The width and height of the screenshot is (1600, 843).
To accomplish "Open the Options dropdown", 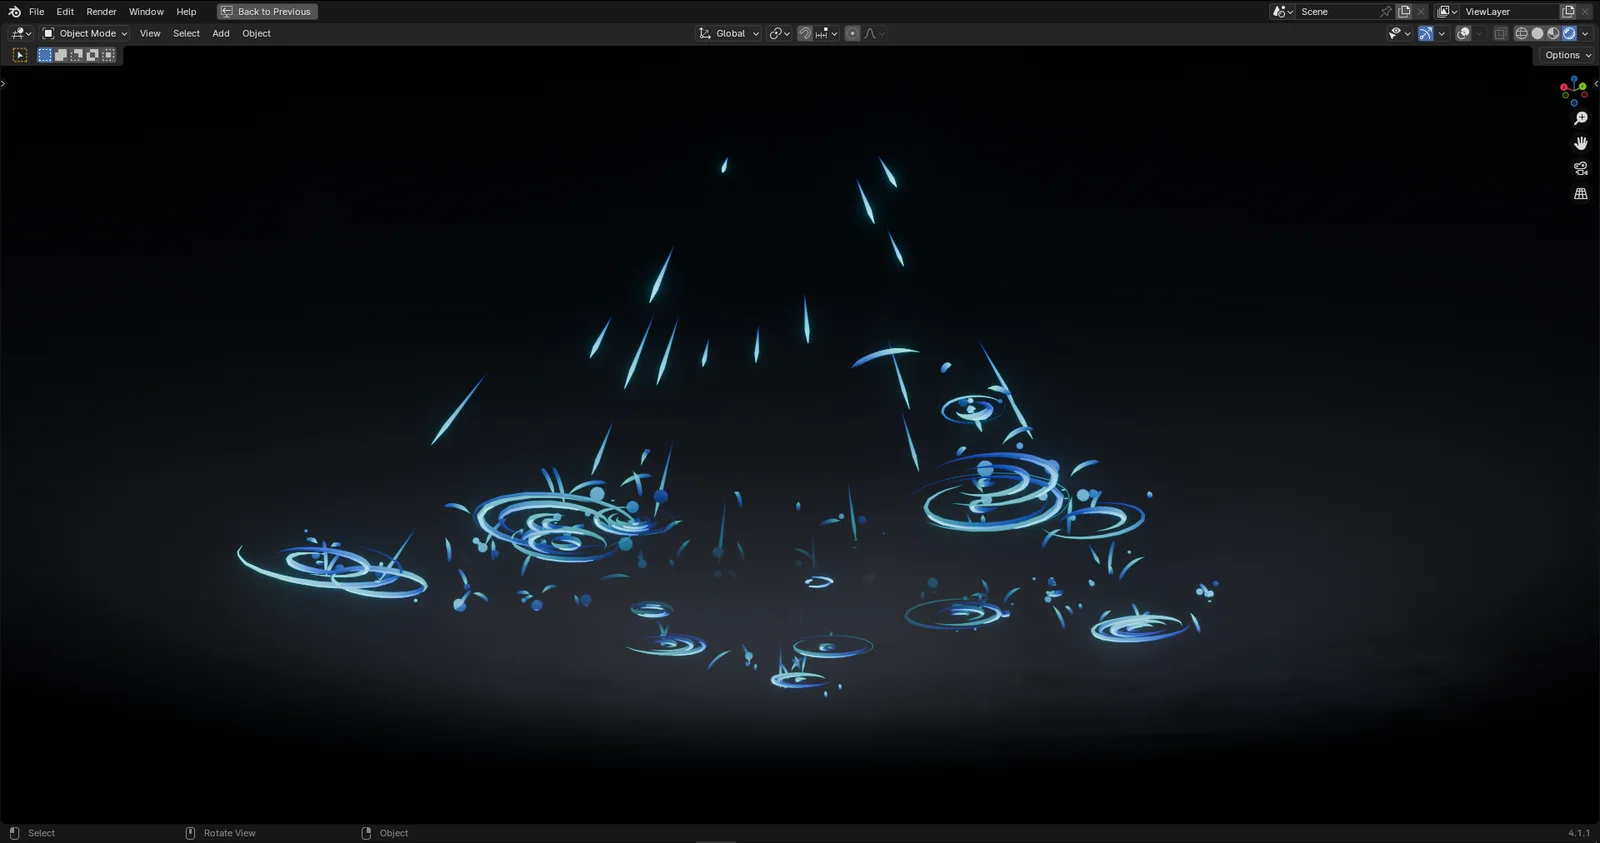I will pos(1567,55).
